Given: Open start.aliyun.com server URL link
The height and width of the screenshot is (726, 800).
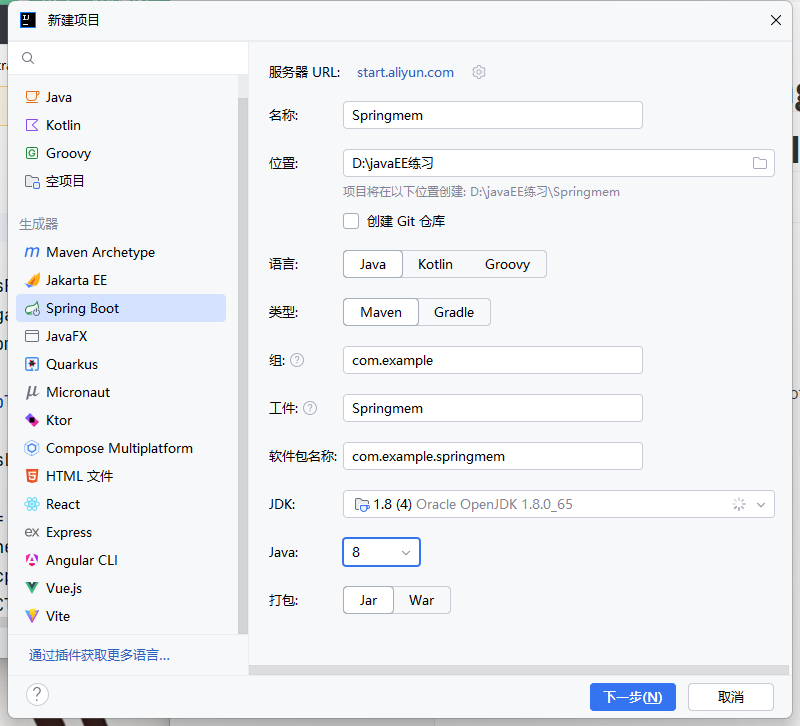Looking at the screenshot, I should click(405, 72).
